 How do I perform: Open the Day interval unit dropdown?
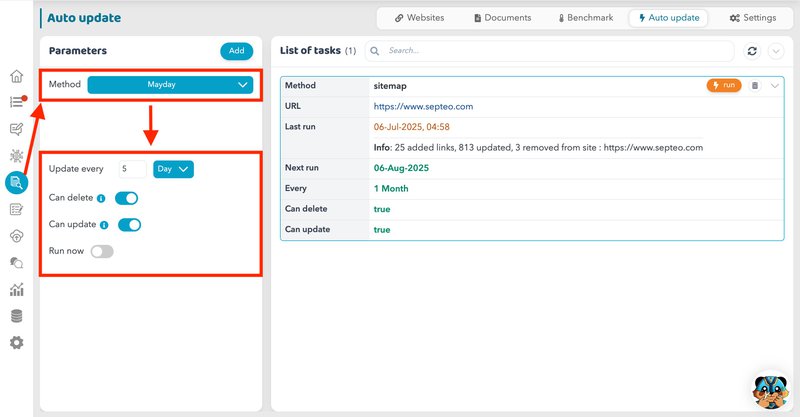(173, 169)
